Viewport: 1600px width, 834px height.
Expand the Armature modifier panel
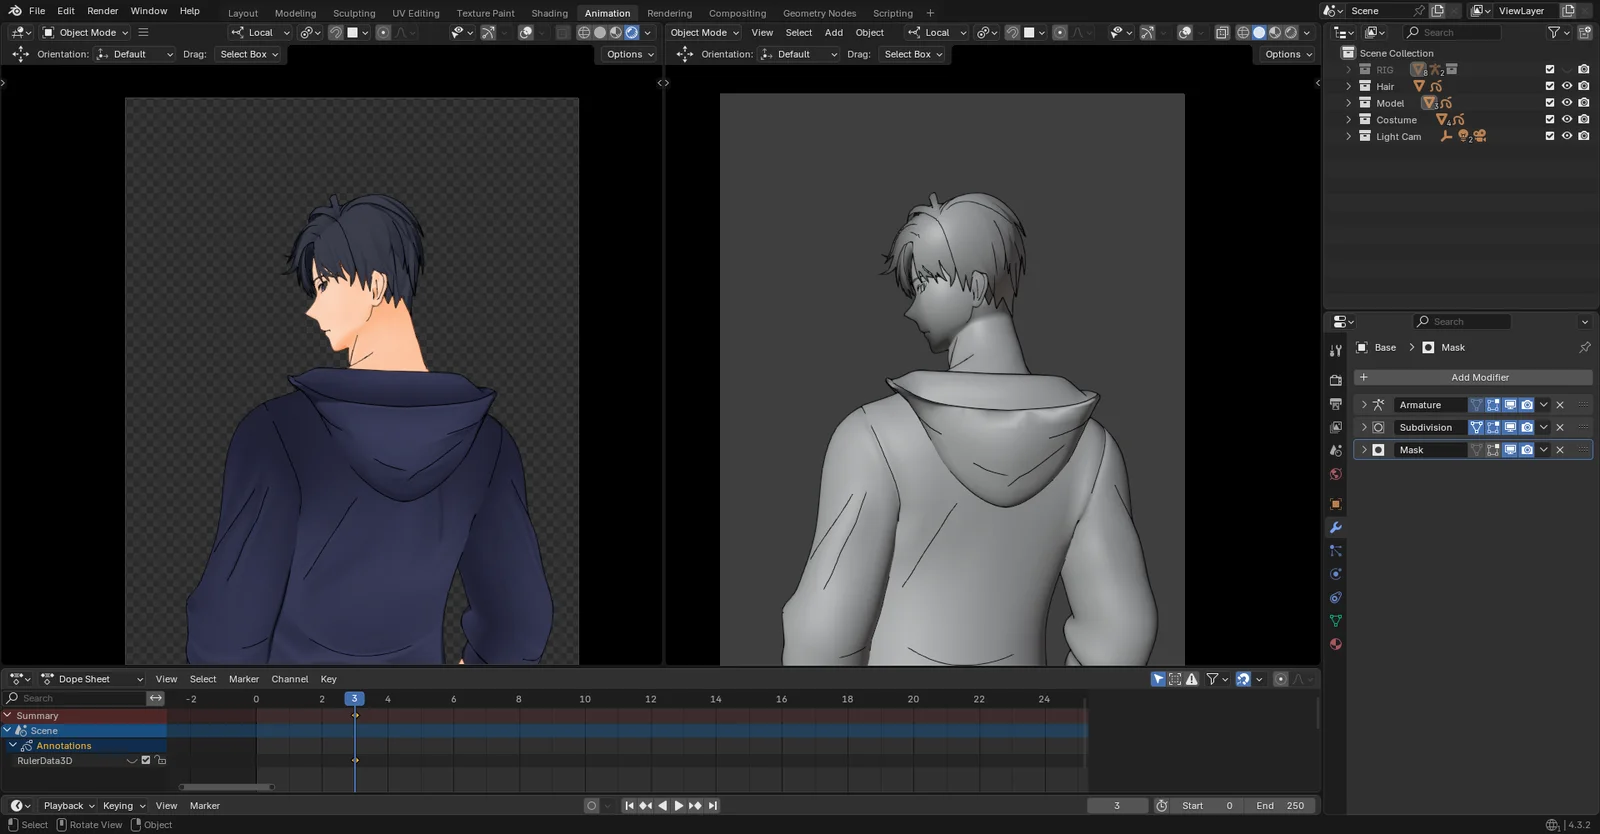coord(1364,405)
